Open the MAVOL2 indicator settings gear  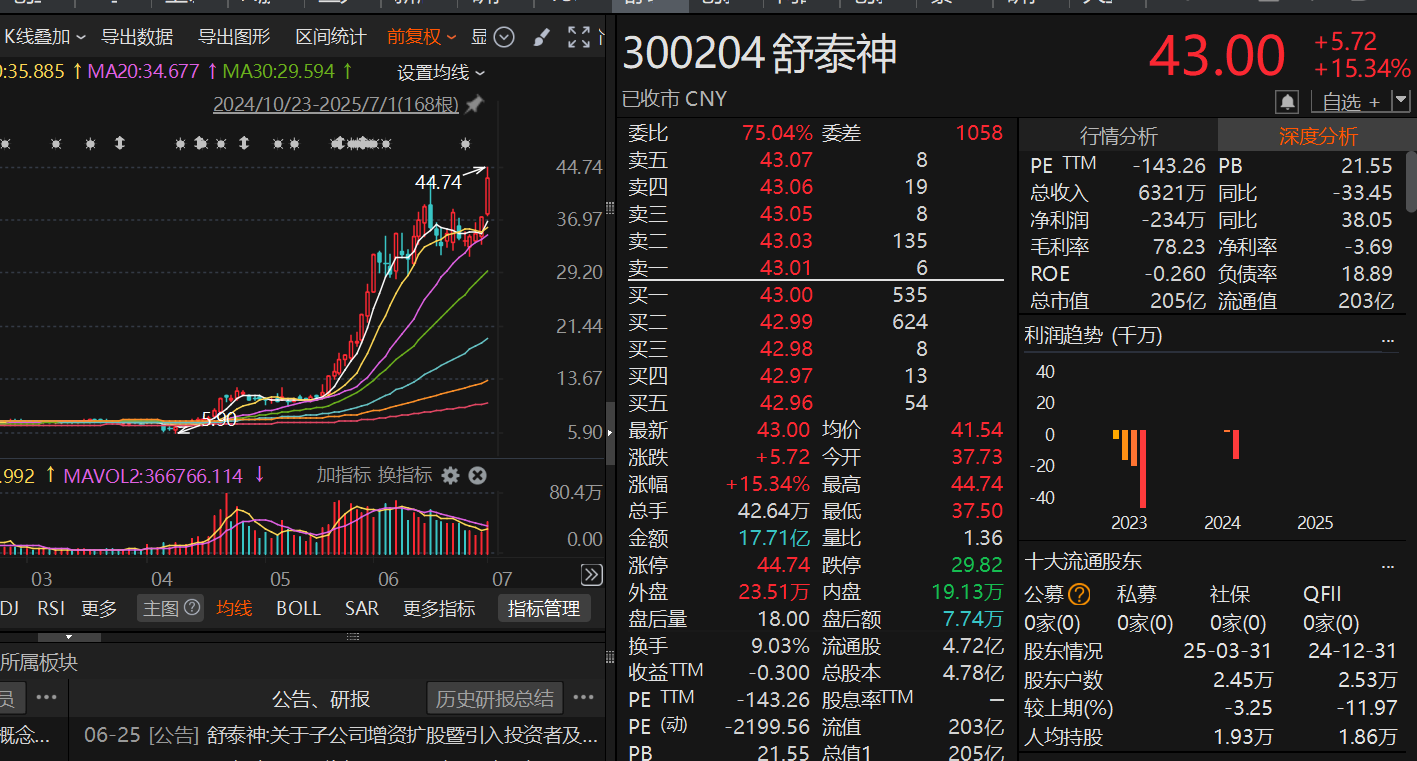450,476
